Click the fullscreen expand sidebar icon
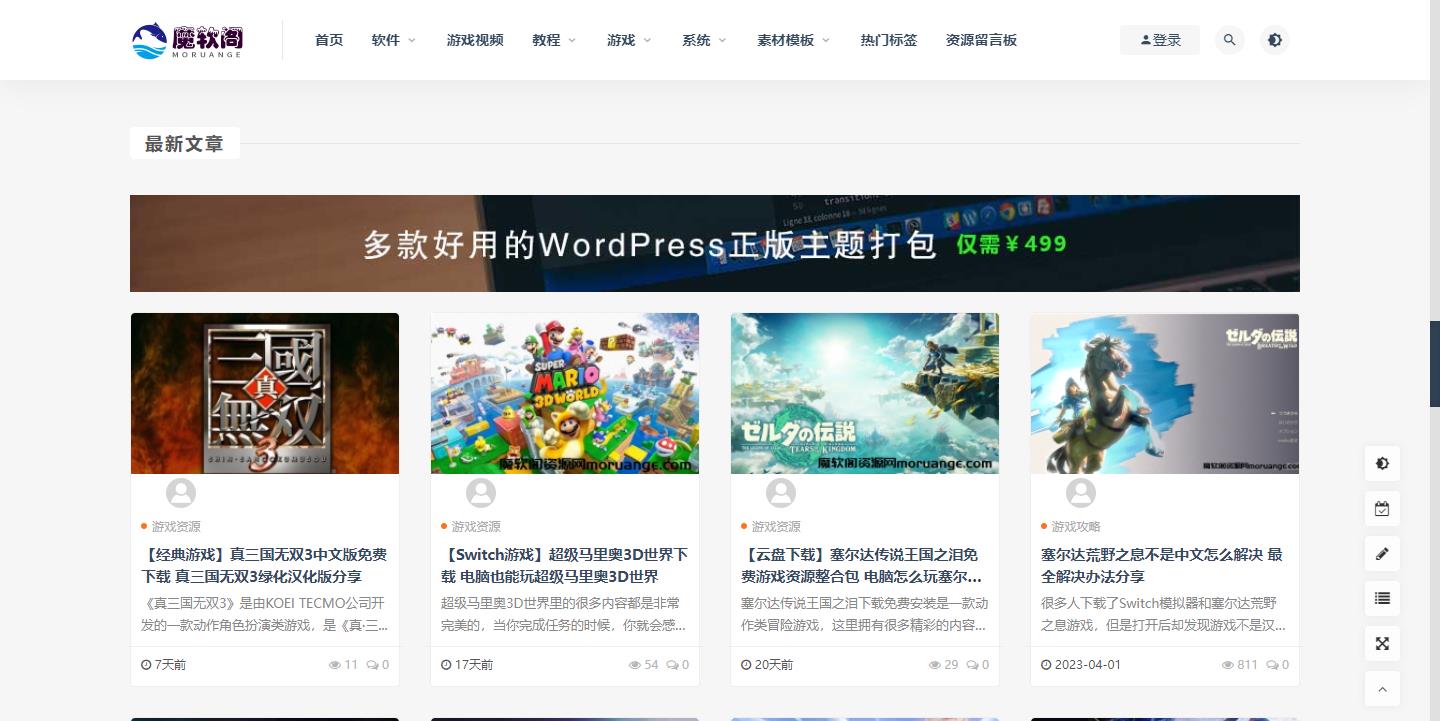1440x721 pixels. tap(1382, 644)
